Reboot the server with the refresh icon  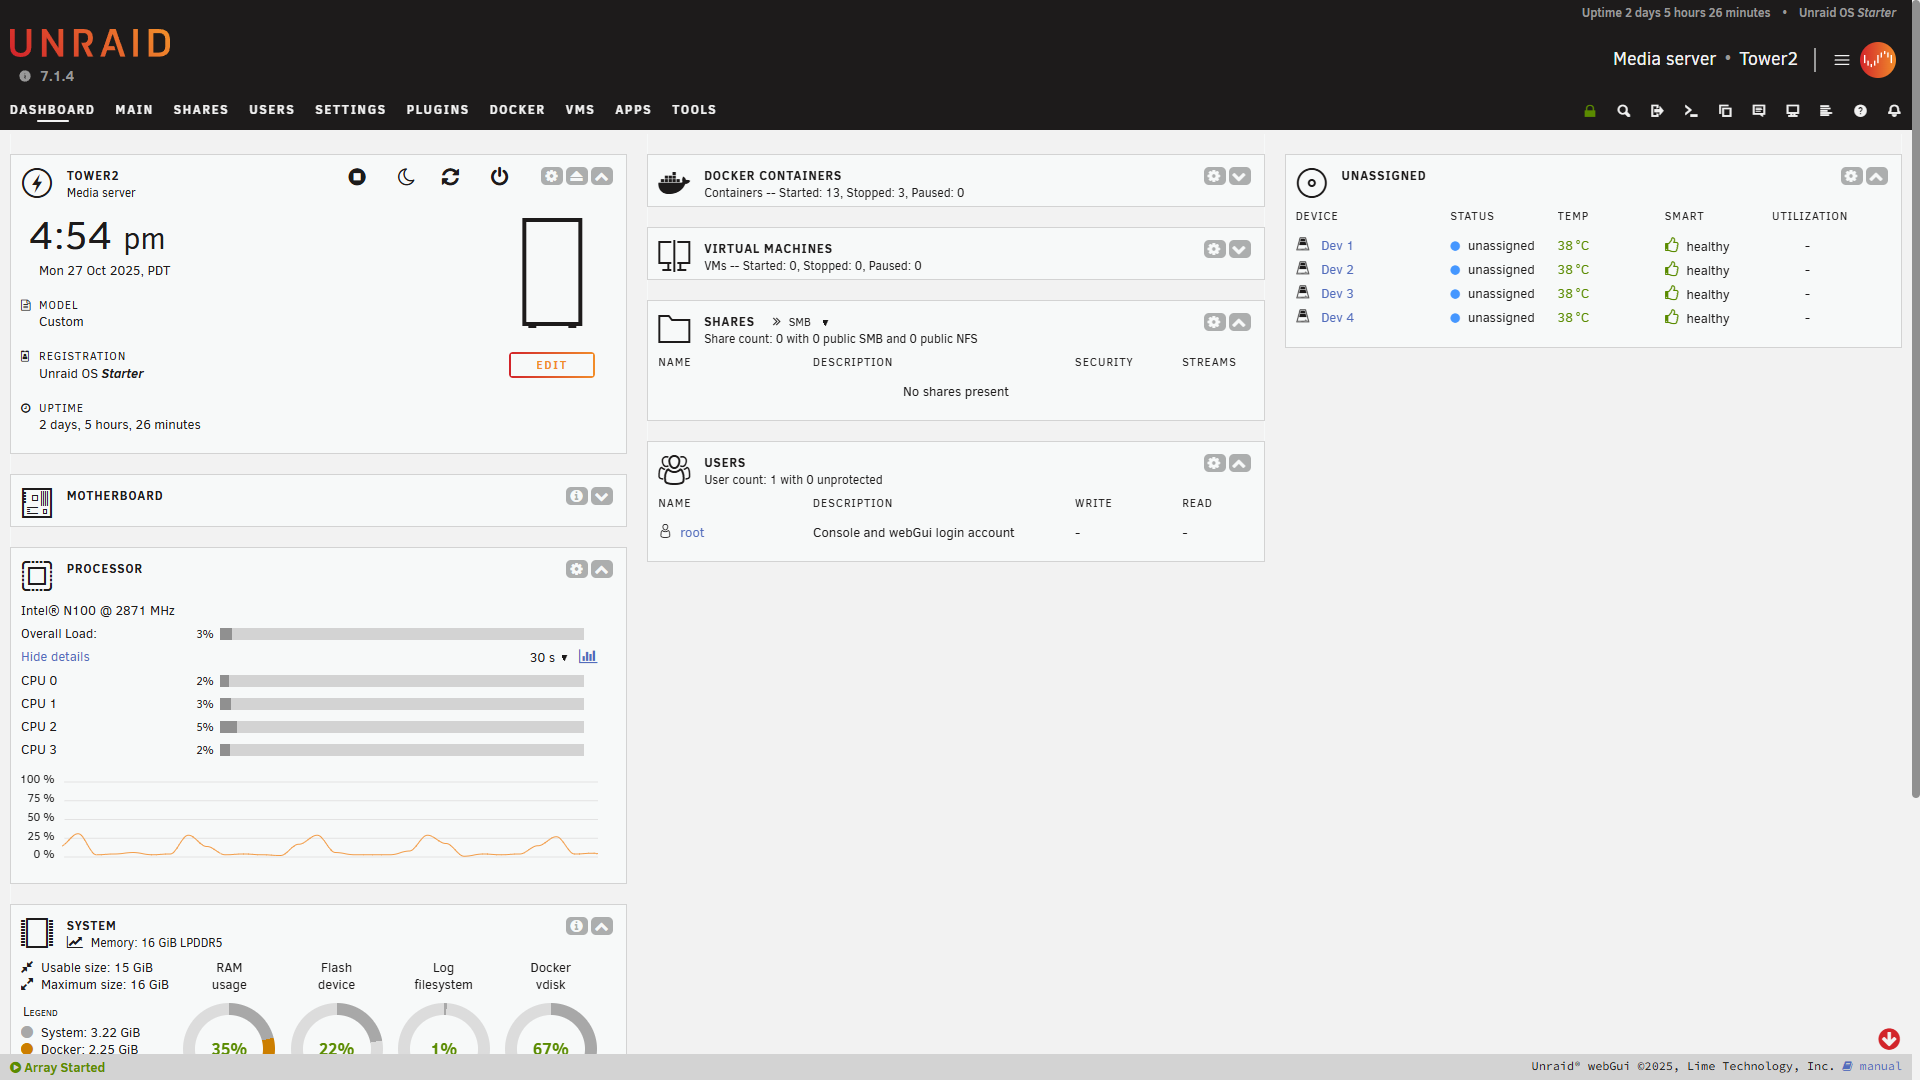[x=451, y=177]
